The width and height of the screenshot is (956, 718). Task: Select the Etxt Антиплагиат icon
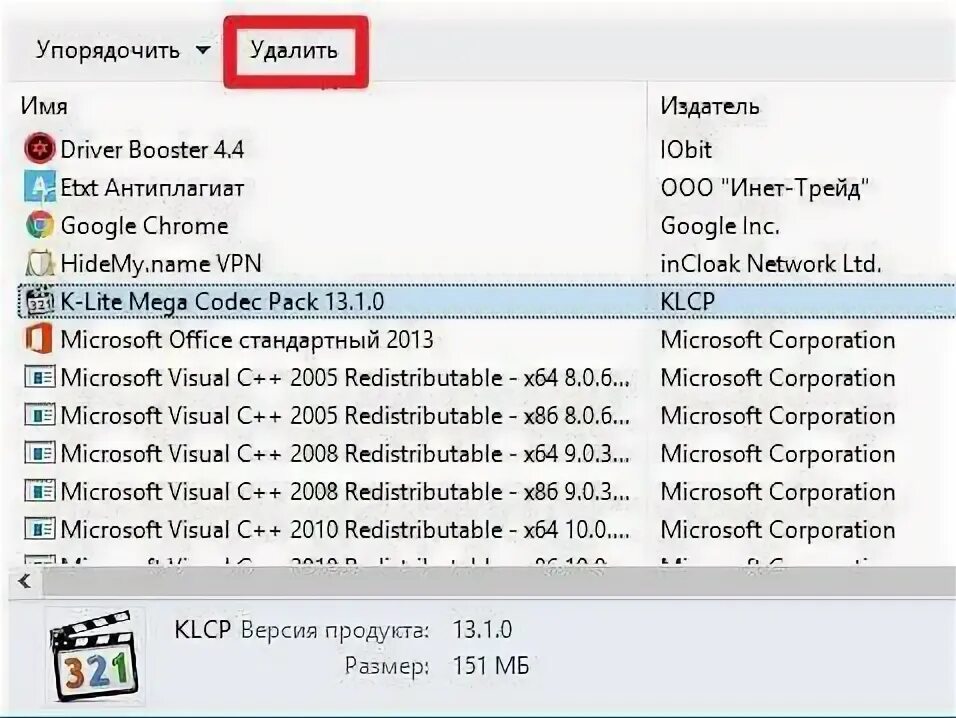point(39,187)
